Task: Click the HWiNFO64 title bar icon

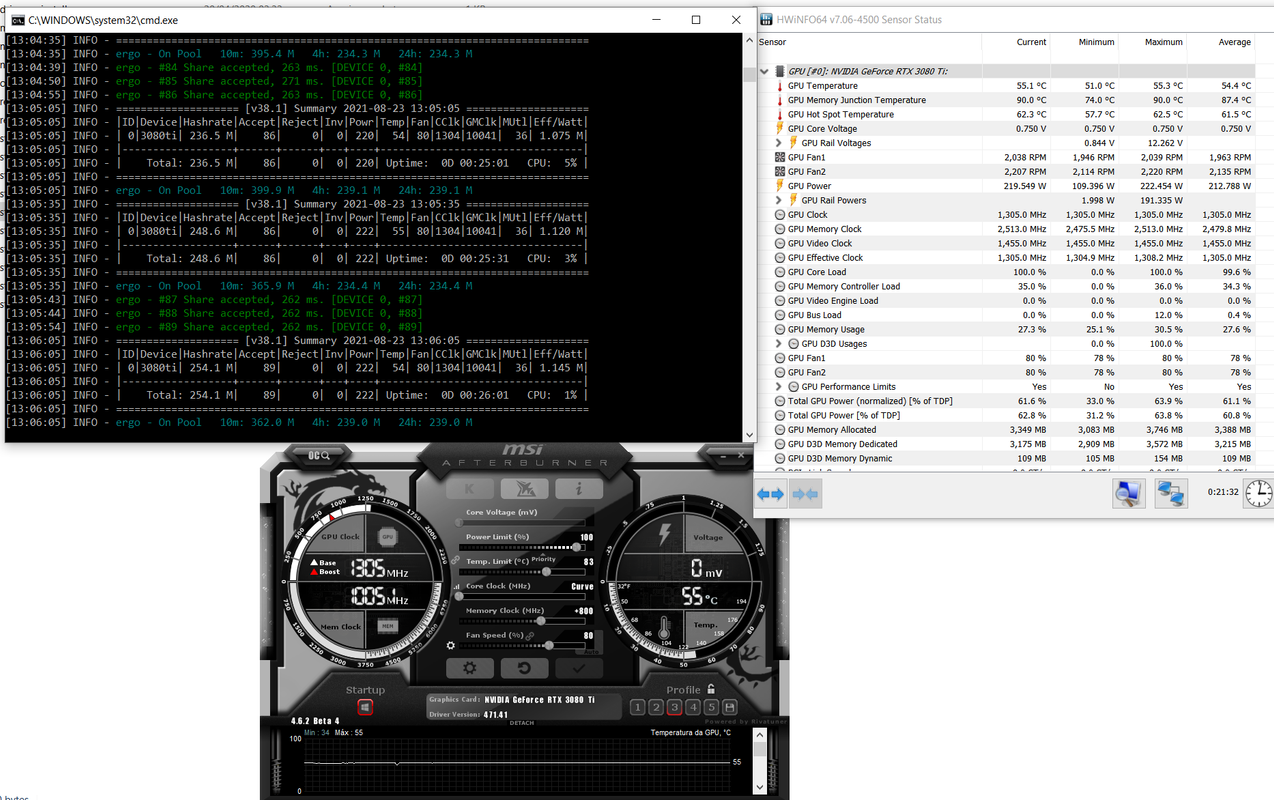Action: [x=766, y=19]
